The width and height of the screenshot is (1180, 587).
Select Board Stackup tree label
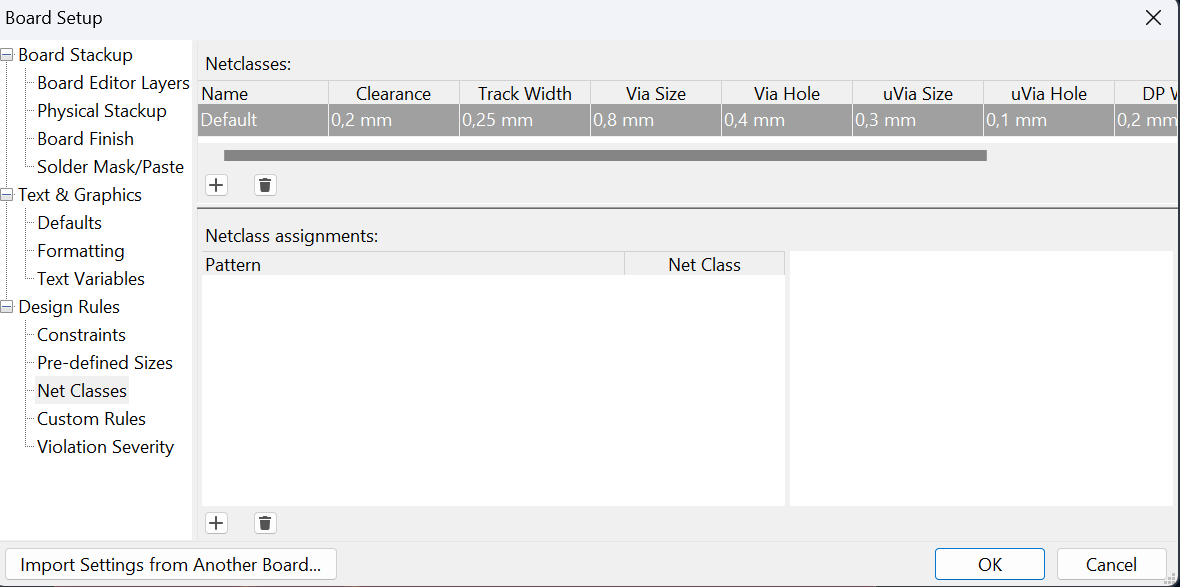[x=75, y=55]
